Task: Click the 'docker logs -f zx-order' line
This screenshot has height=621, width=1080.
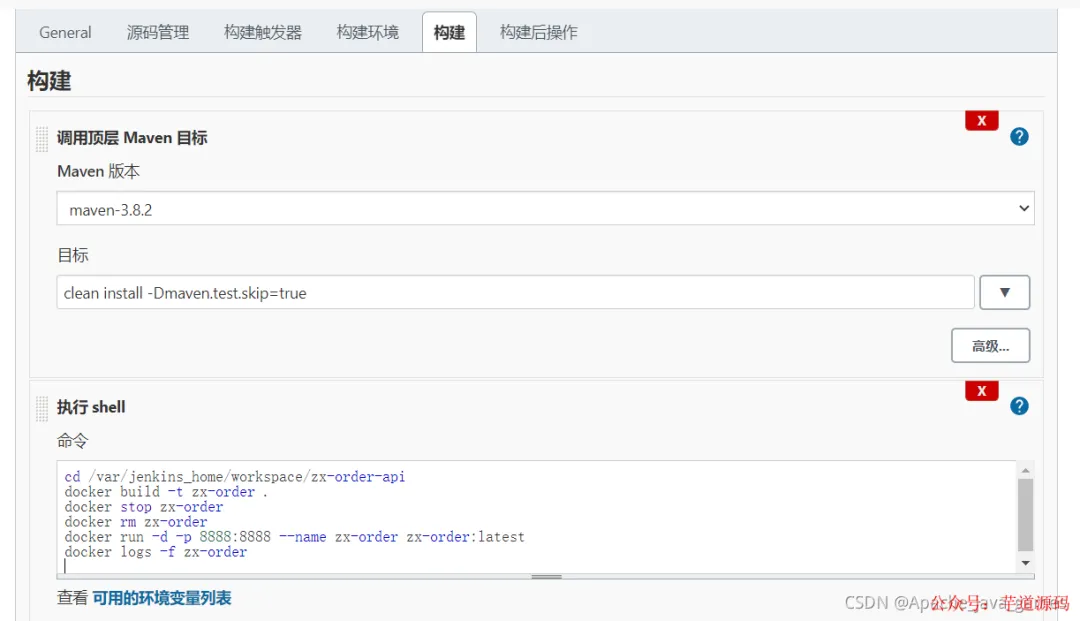Action: pos(156,552)
